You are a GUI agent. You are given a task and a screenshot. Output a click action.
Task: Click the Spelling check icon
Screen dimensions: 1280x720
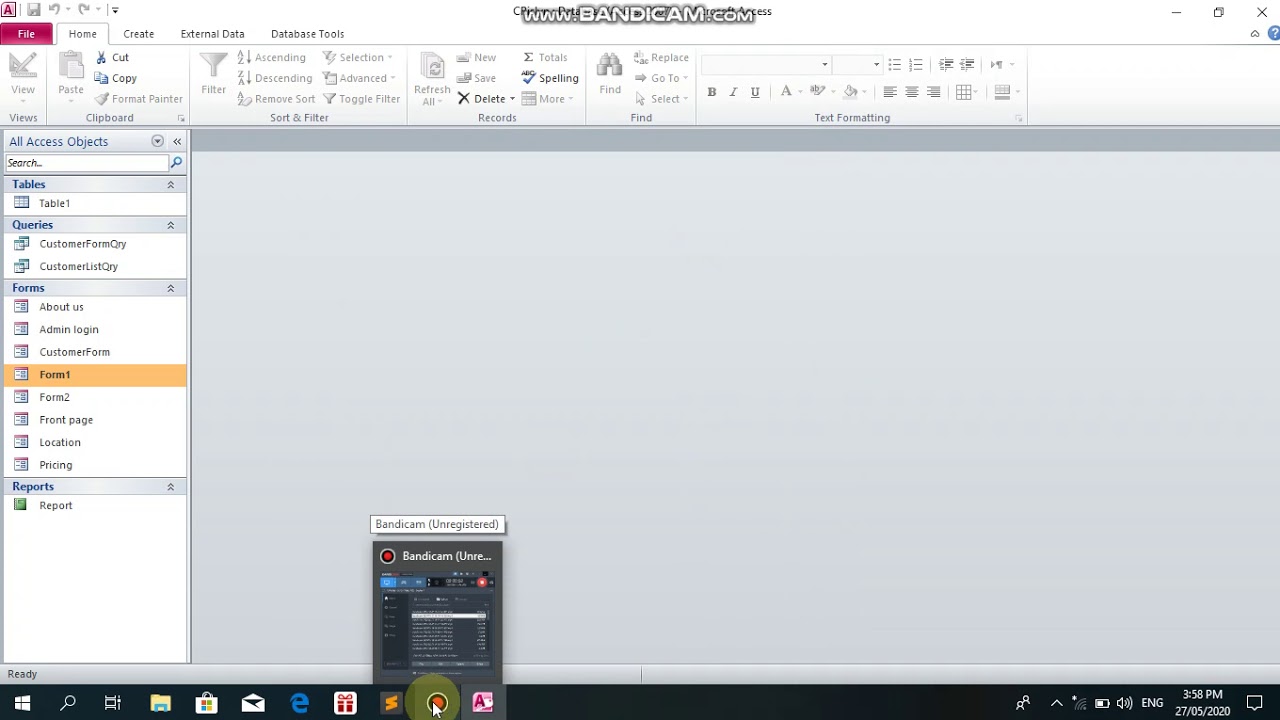pos(550,78)
